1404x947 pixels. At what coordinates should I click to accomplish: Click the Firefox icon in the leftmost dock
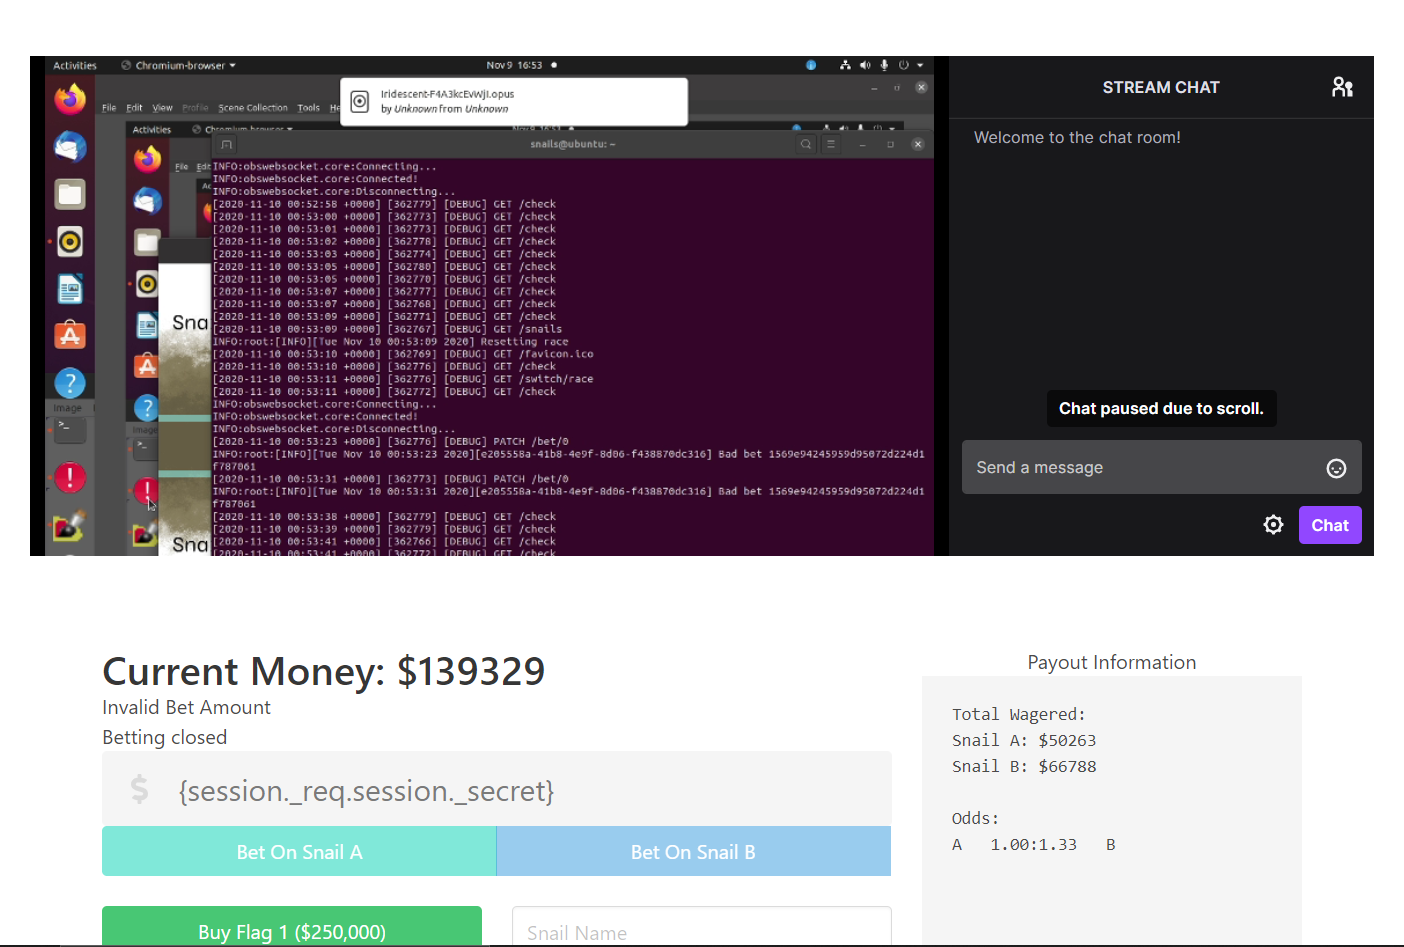point(70,99)
